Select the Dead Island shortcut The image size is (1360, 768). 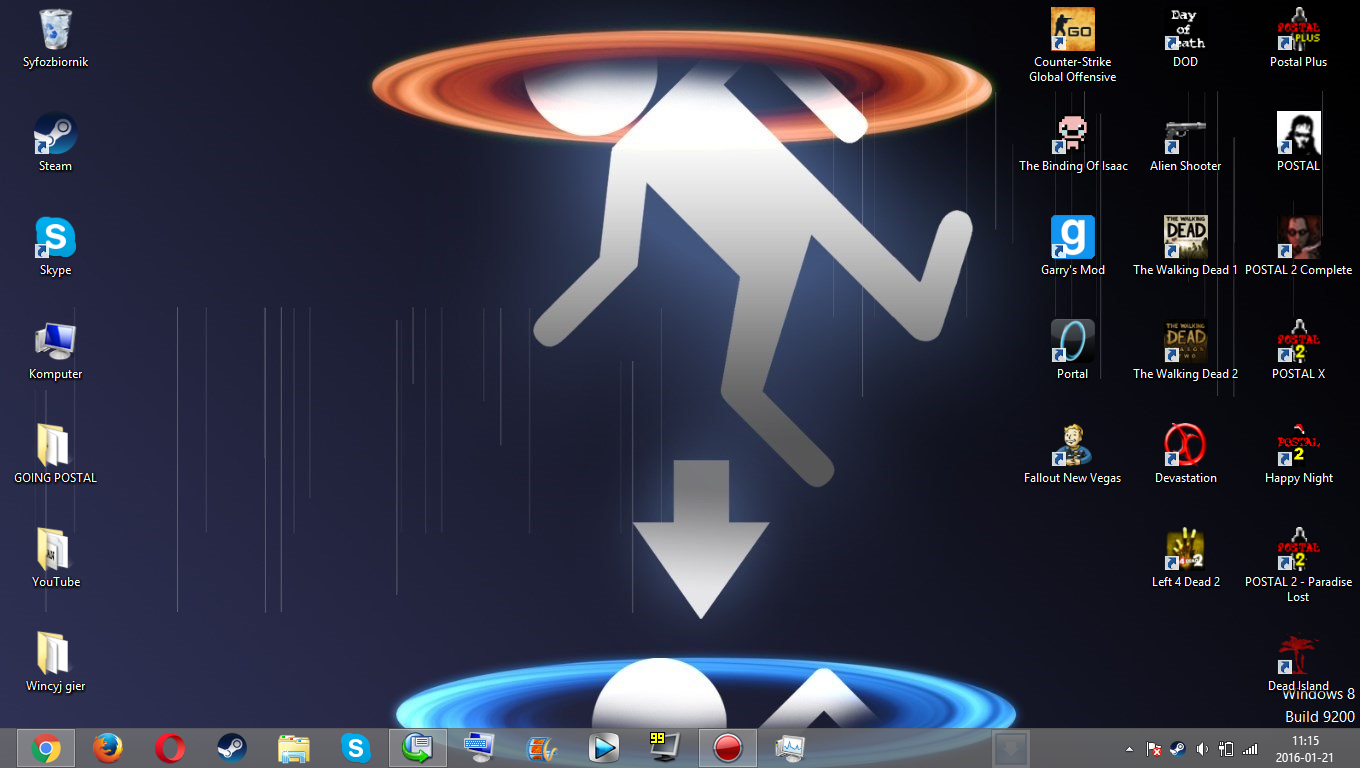click(1298, 662)
